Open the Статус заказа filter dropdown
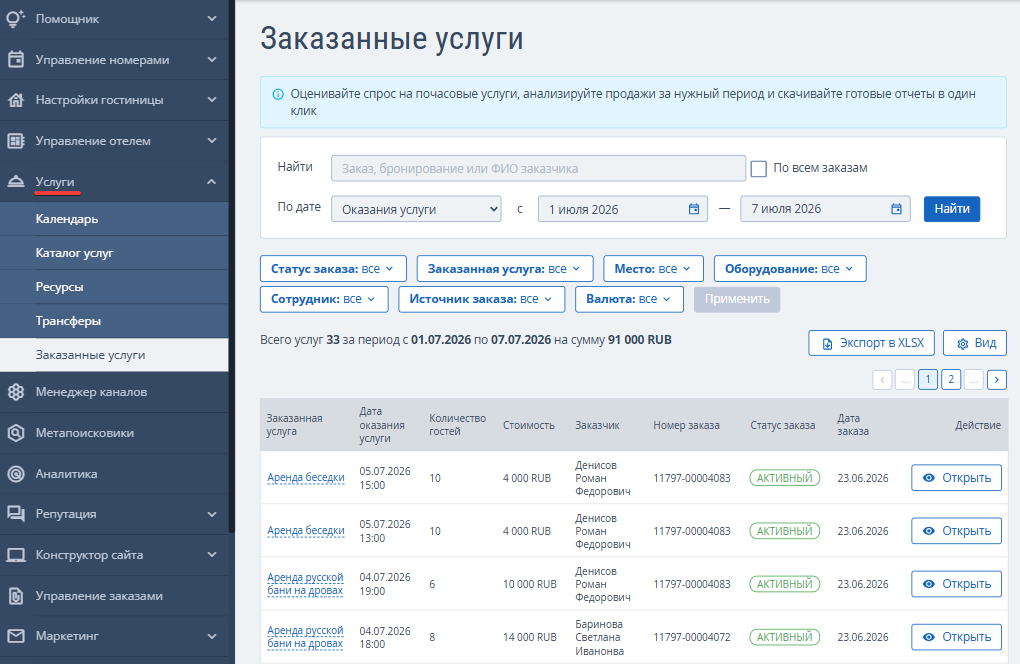 tap(333, 269)
